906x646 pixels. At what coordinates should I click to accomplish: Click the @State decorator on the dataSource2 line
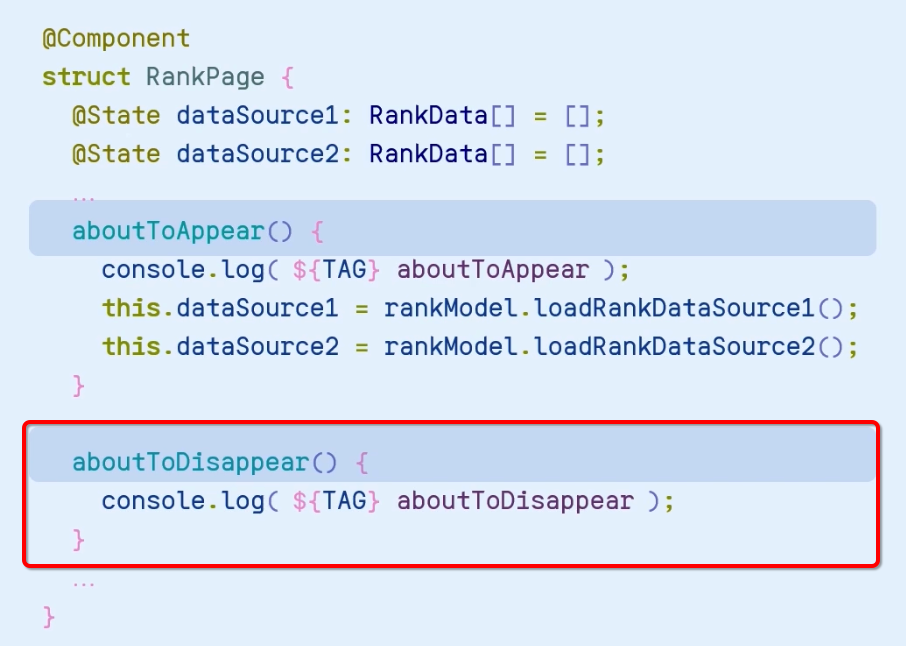(x=116, y=154)
